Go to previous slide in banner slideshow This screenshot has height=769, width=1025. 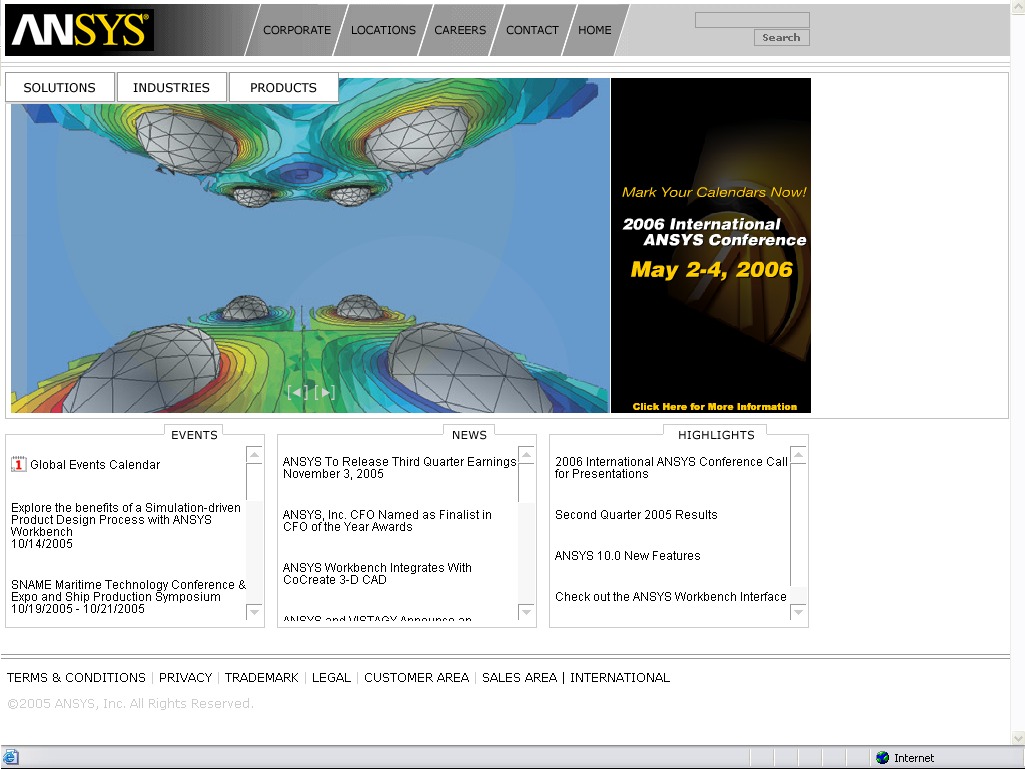point(296,392)
